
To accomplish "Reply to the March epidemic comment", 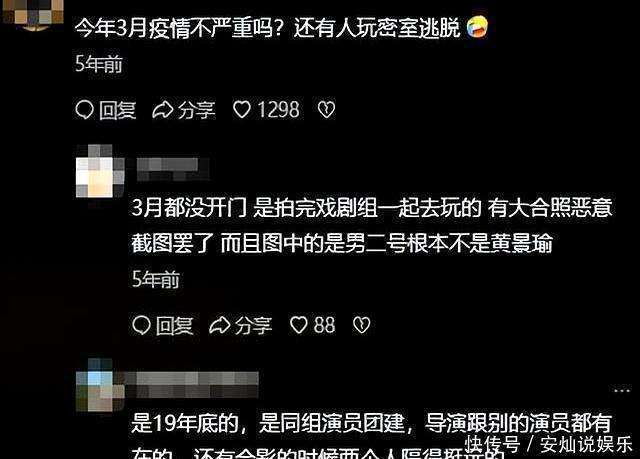I will [x=106, y=110].
